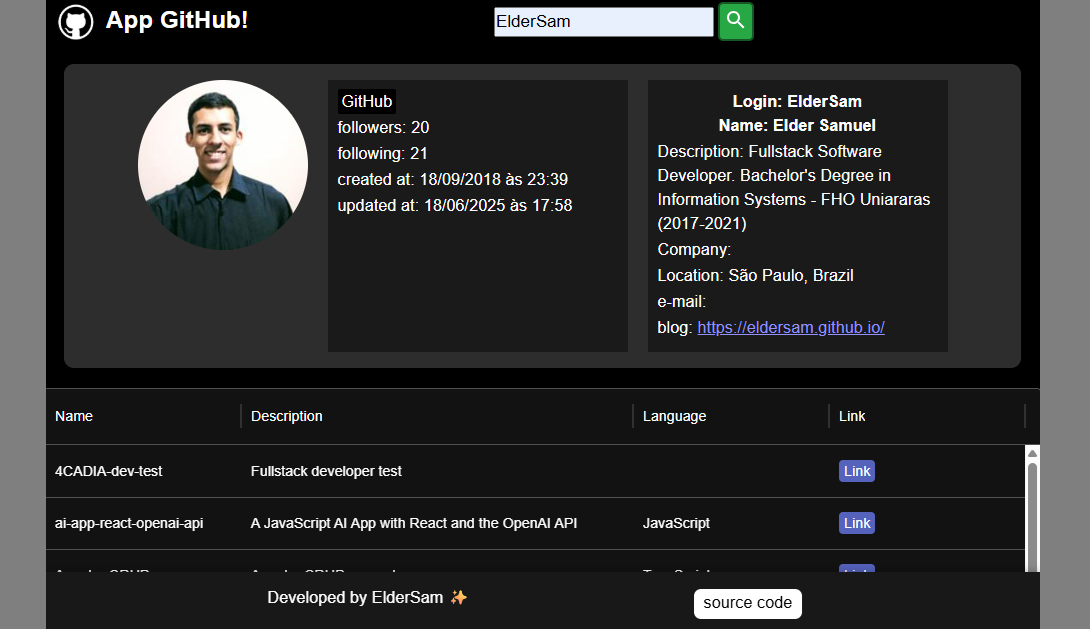Click the App GitHub! title
1090x629 pixels.
tap(177, 20)
